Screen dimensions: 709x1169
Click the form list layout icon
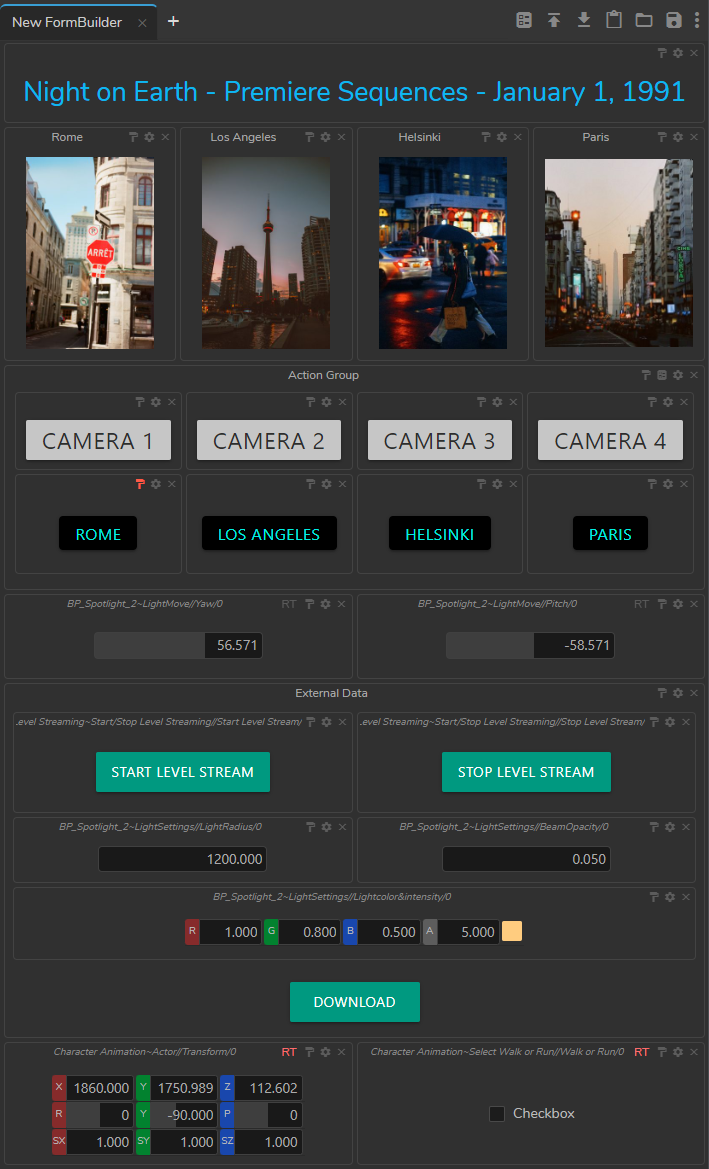[x=524, y=20]
